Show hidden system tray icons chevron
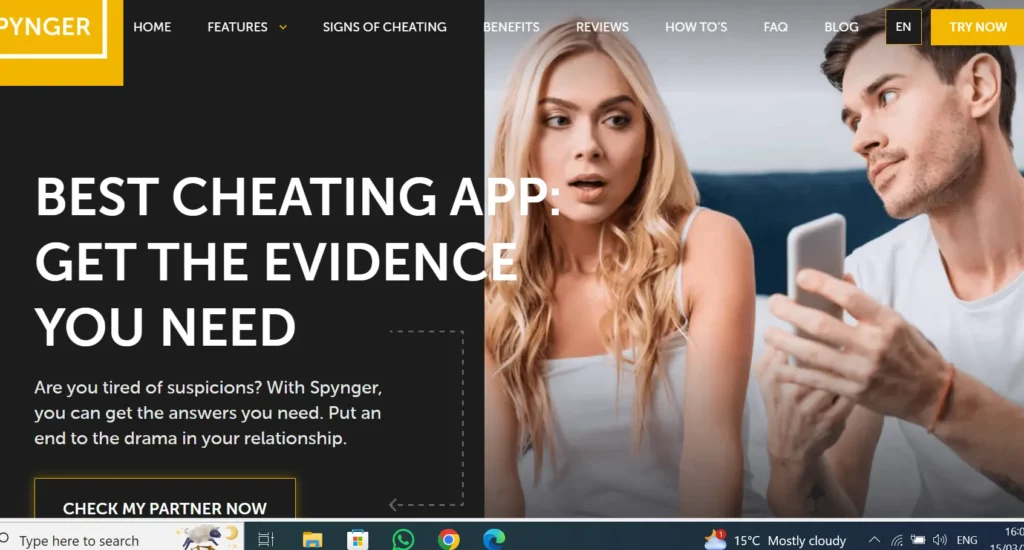Viewport: 1024px width, 550px height. (874, 540)
